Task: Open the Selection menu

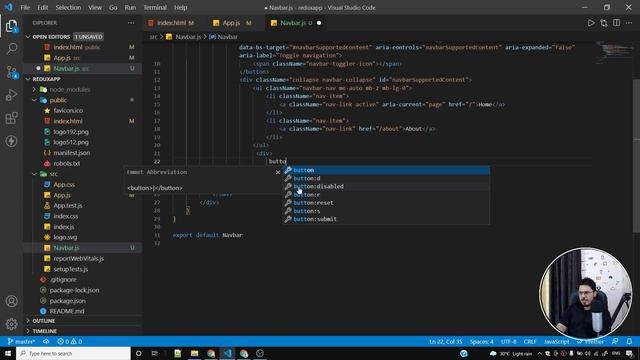Action: coord(68,7)
